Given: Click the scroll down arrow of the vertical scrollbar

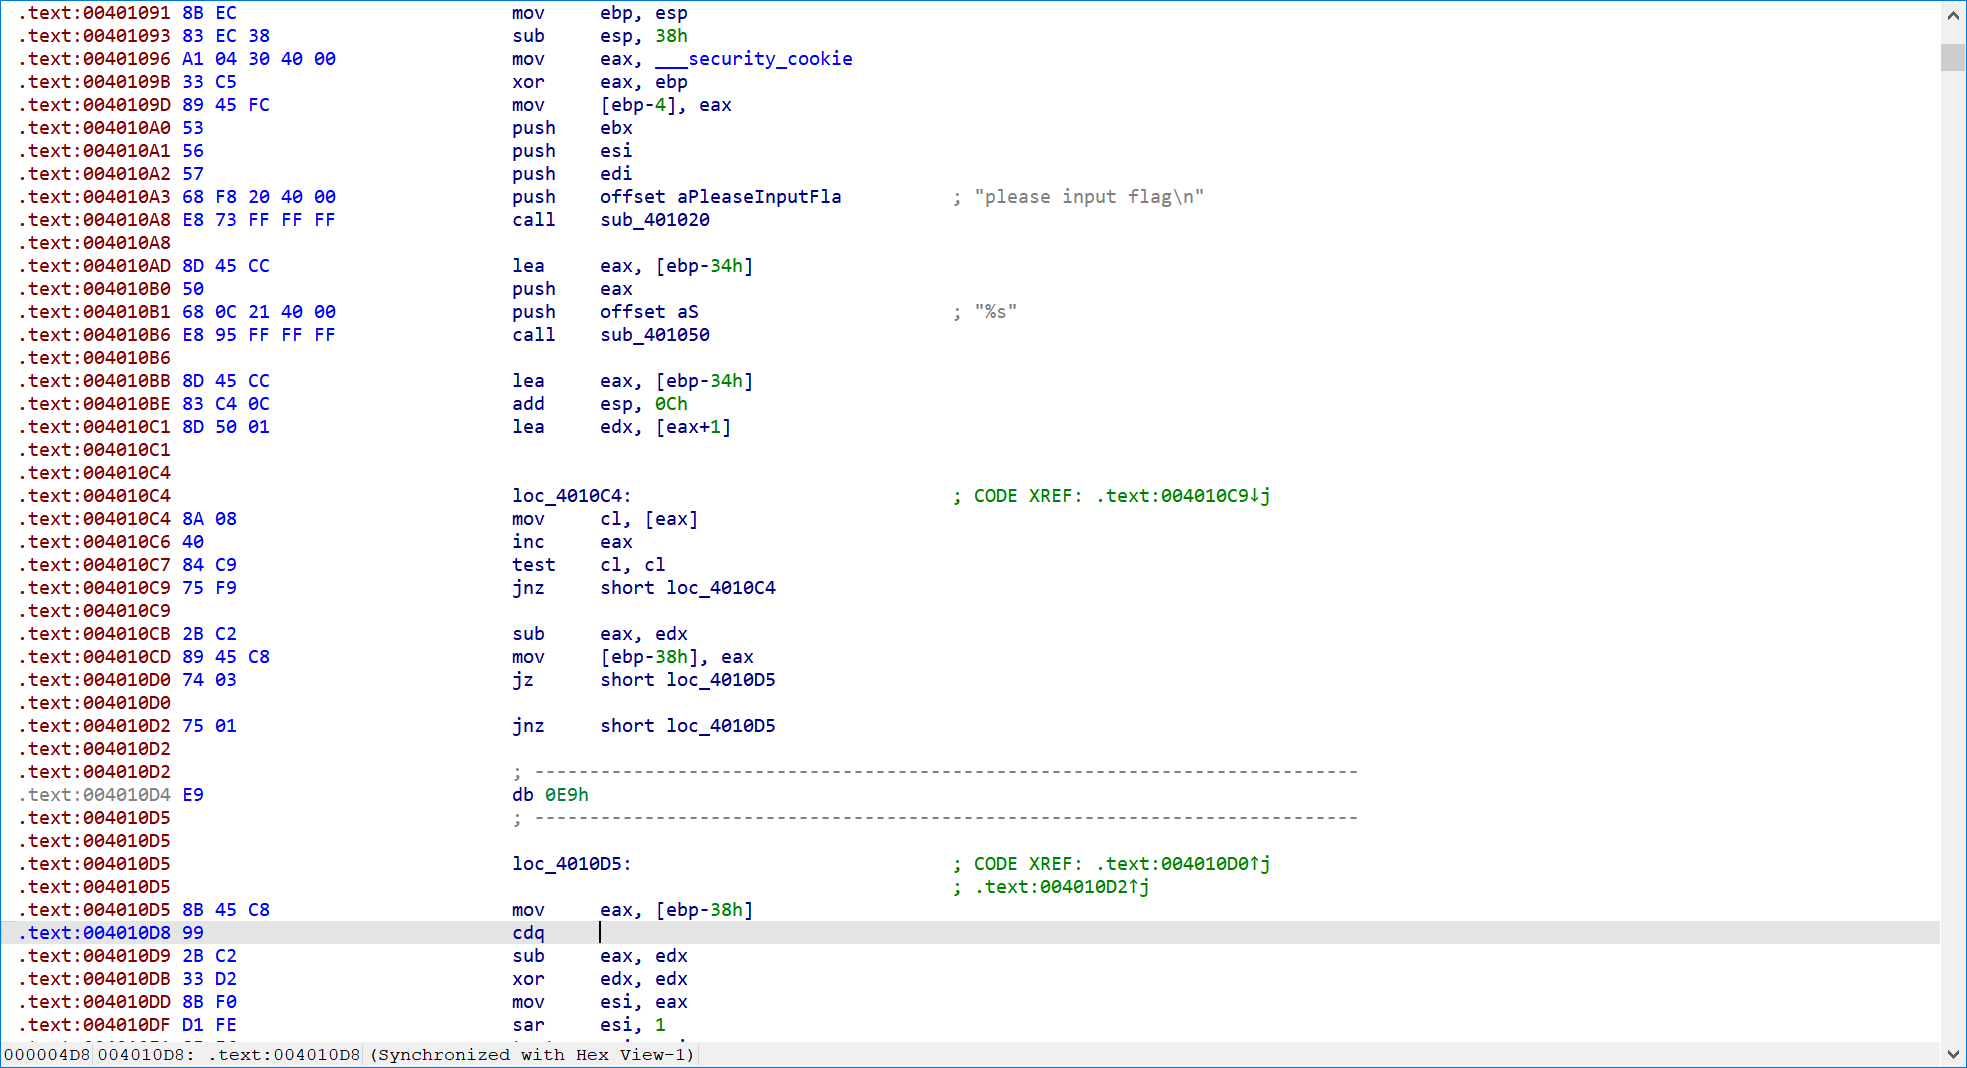Looking at the screenshot, I should click(x=1953, y=1054).
